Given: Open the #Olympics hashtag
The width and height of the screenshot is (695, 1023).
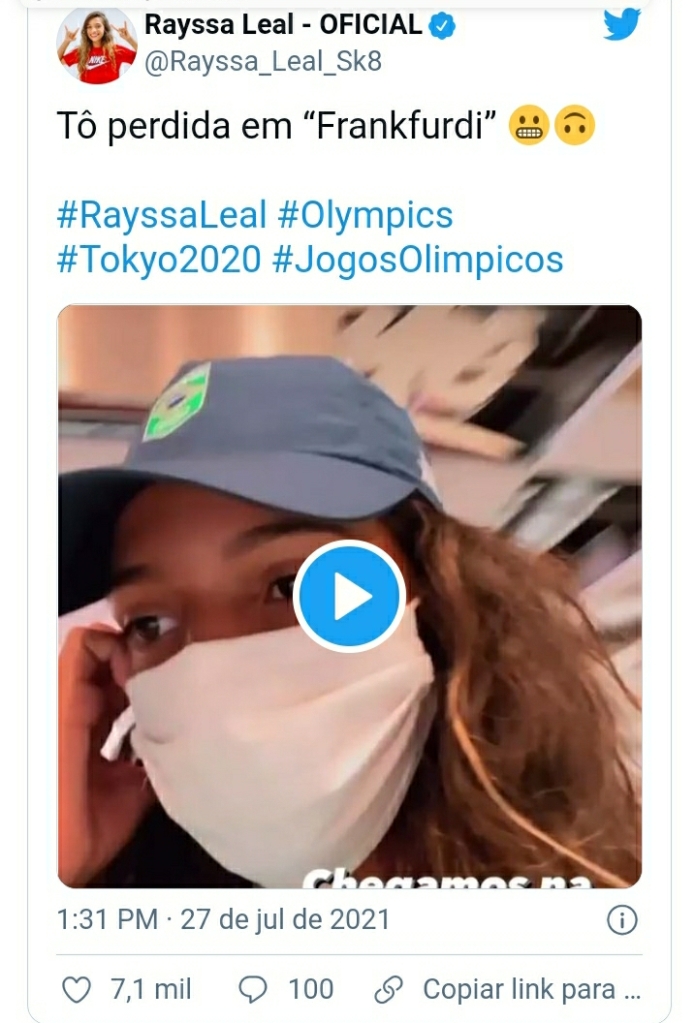Looking at the screenshot, I should click(365, 215).
